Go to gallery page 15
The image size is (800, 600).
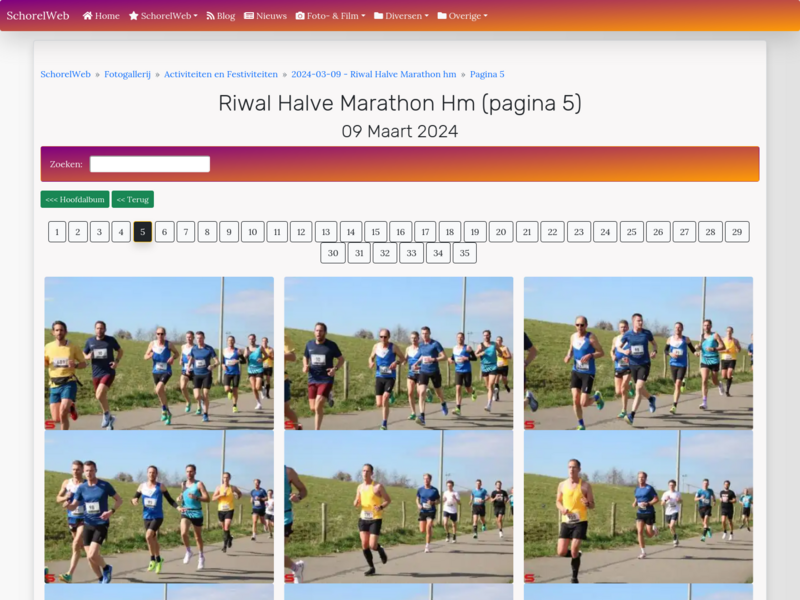point(376,232)
